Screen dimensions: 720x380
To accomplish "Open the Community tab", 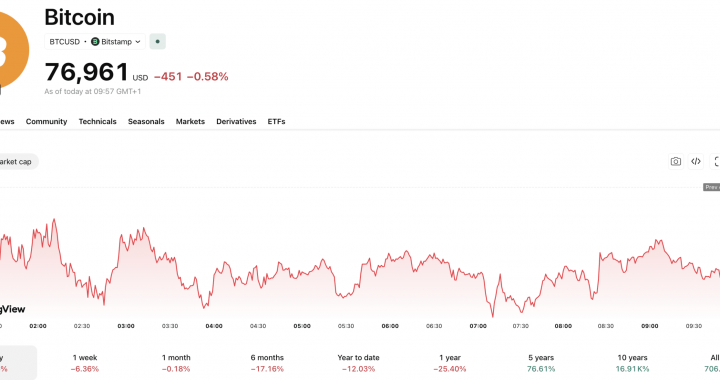I will click(x=46, y=122).
